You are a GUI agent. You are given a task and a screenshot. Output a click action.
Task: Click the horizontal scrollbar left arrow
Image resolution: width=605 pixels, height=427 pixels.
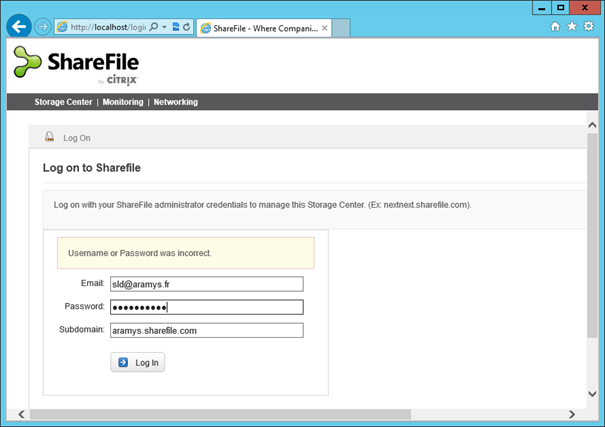22,414
